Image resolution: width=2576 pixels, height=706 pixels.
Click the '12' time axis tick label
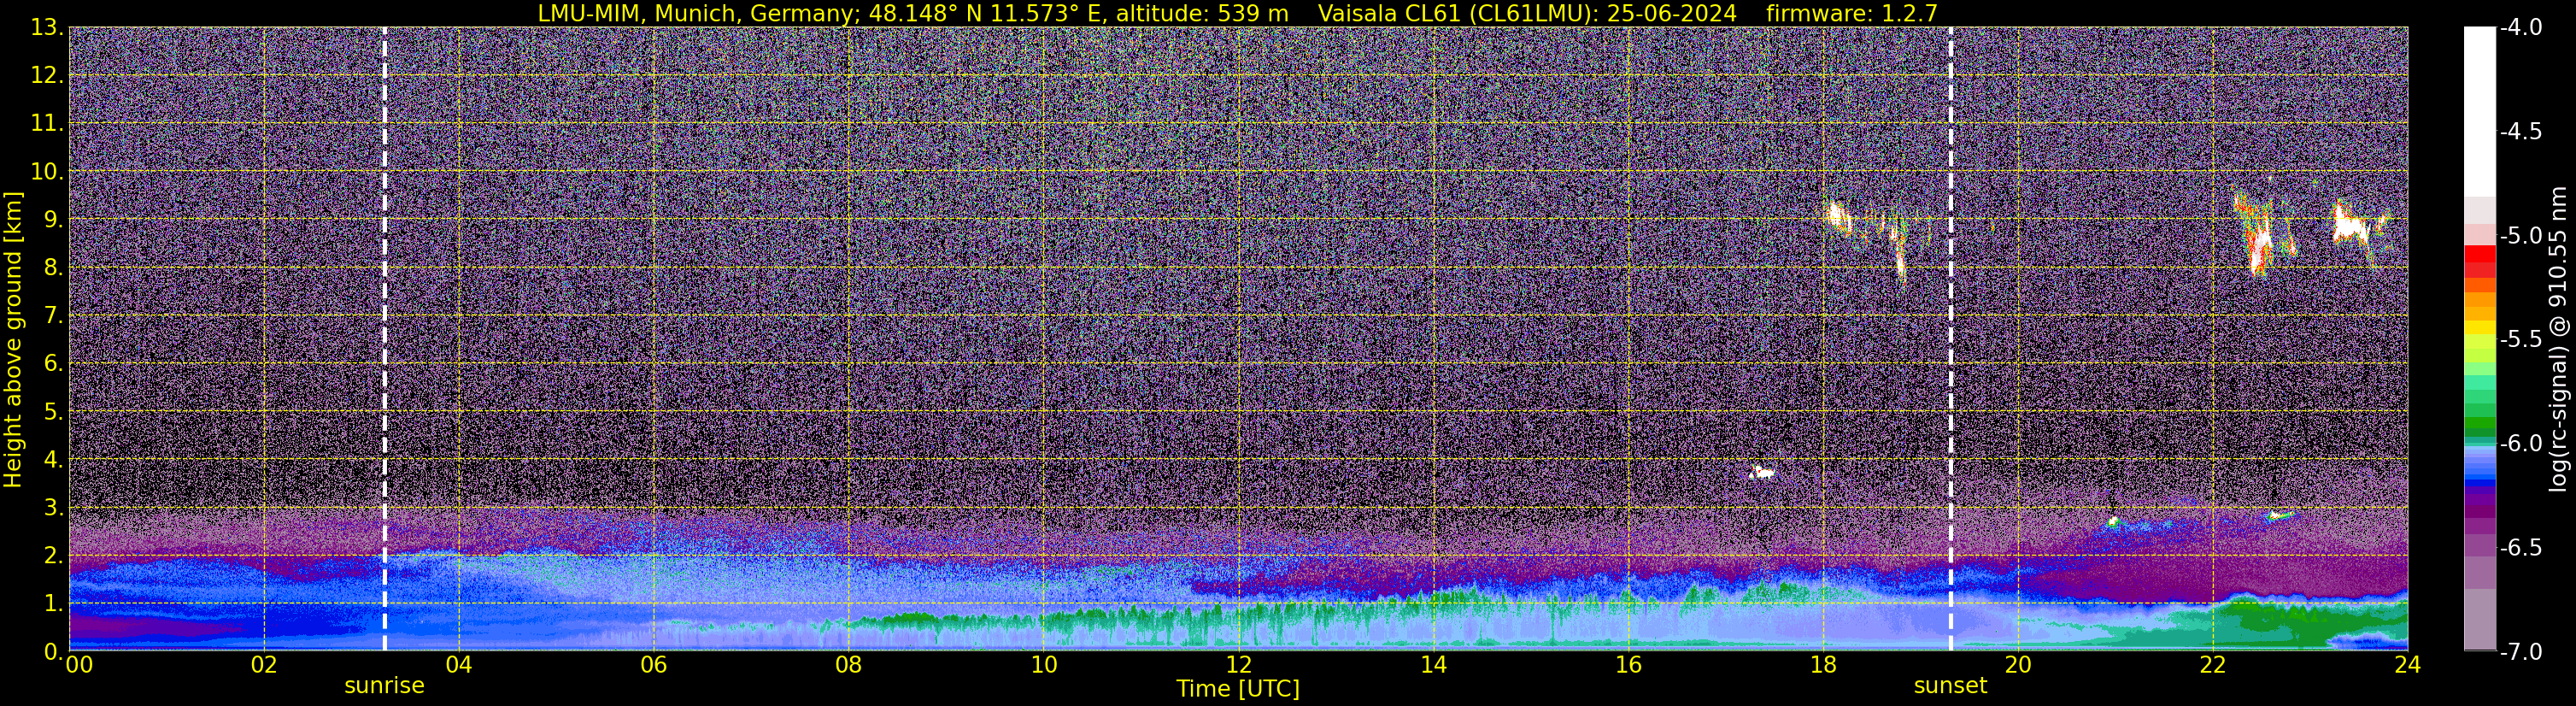[1238, 665]
